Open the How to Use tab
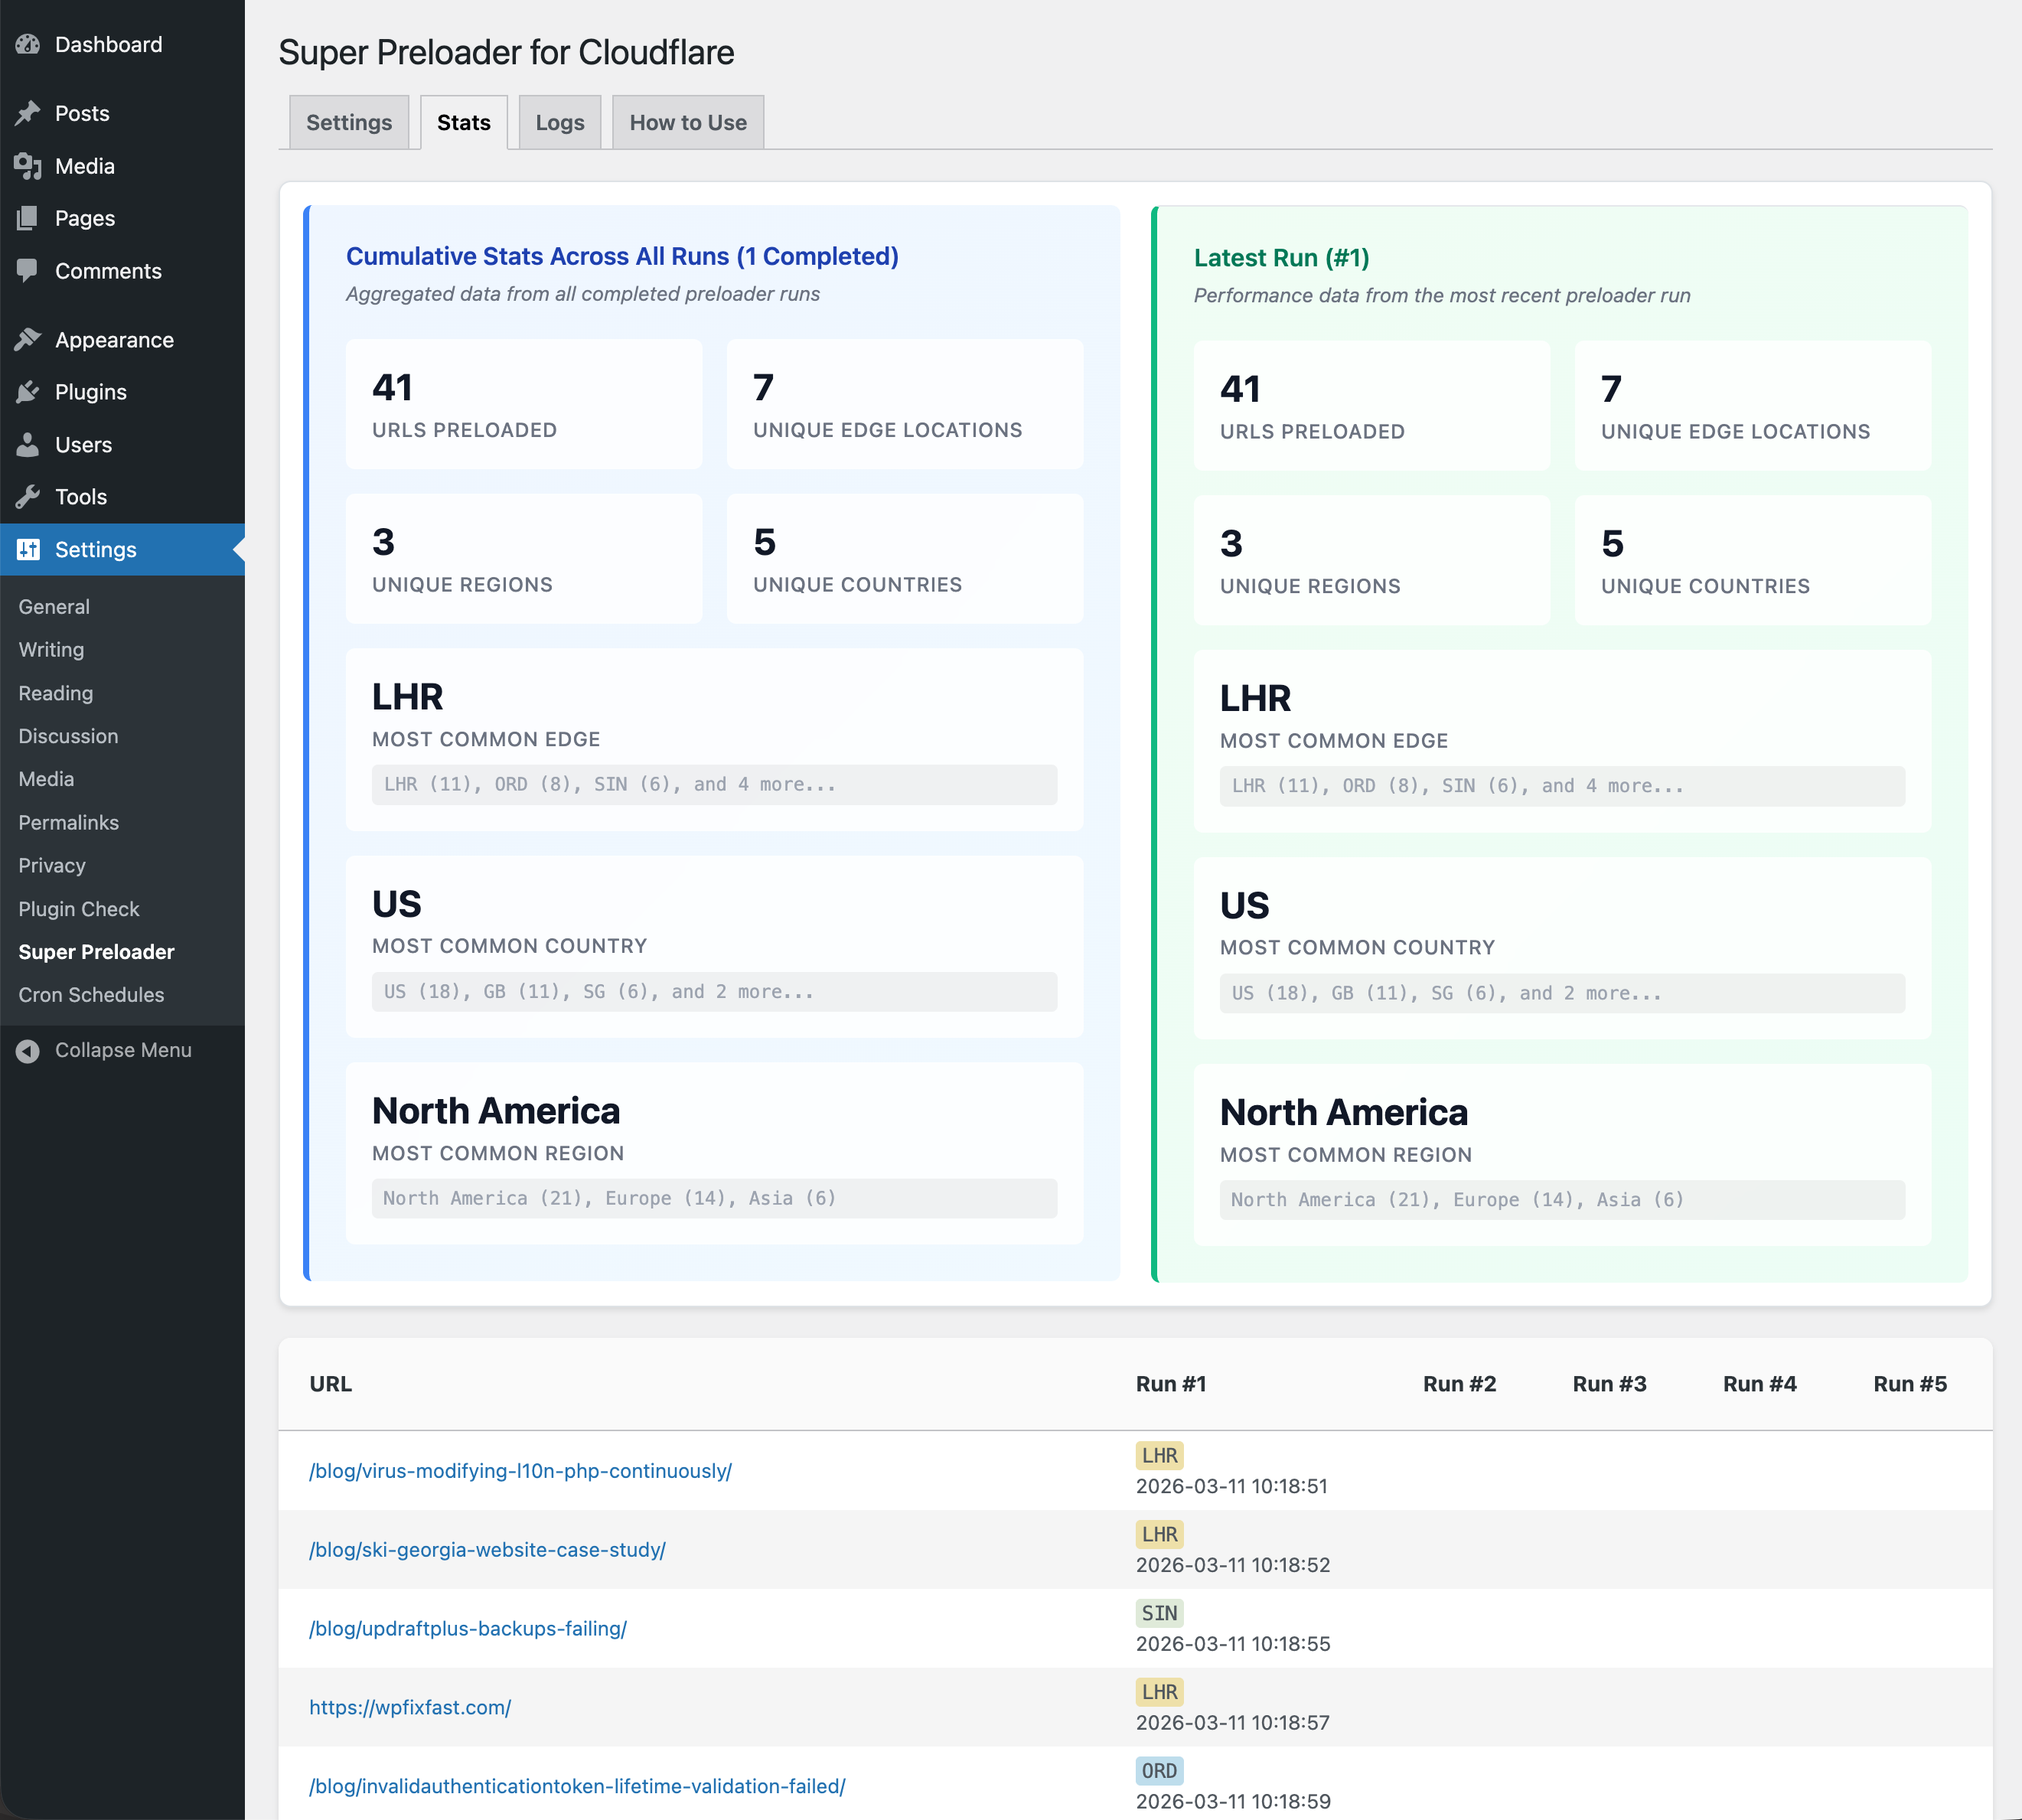Viewport: 2022px width, 1820px height. (687, 121)
